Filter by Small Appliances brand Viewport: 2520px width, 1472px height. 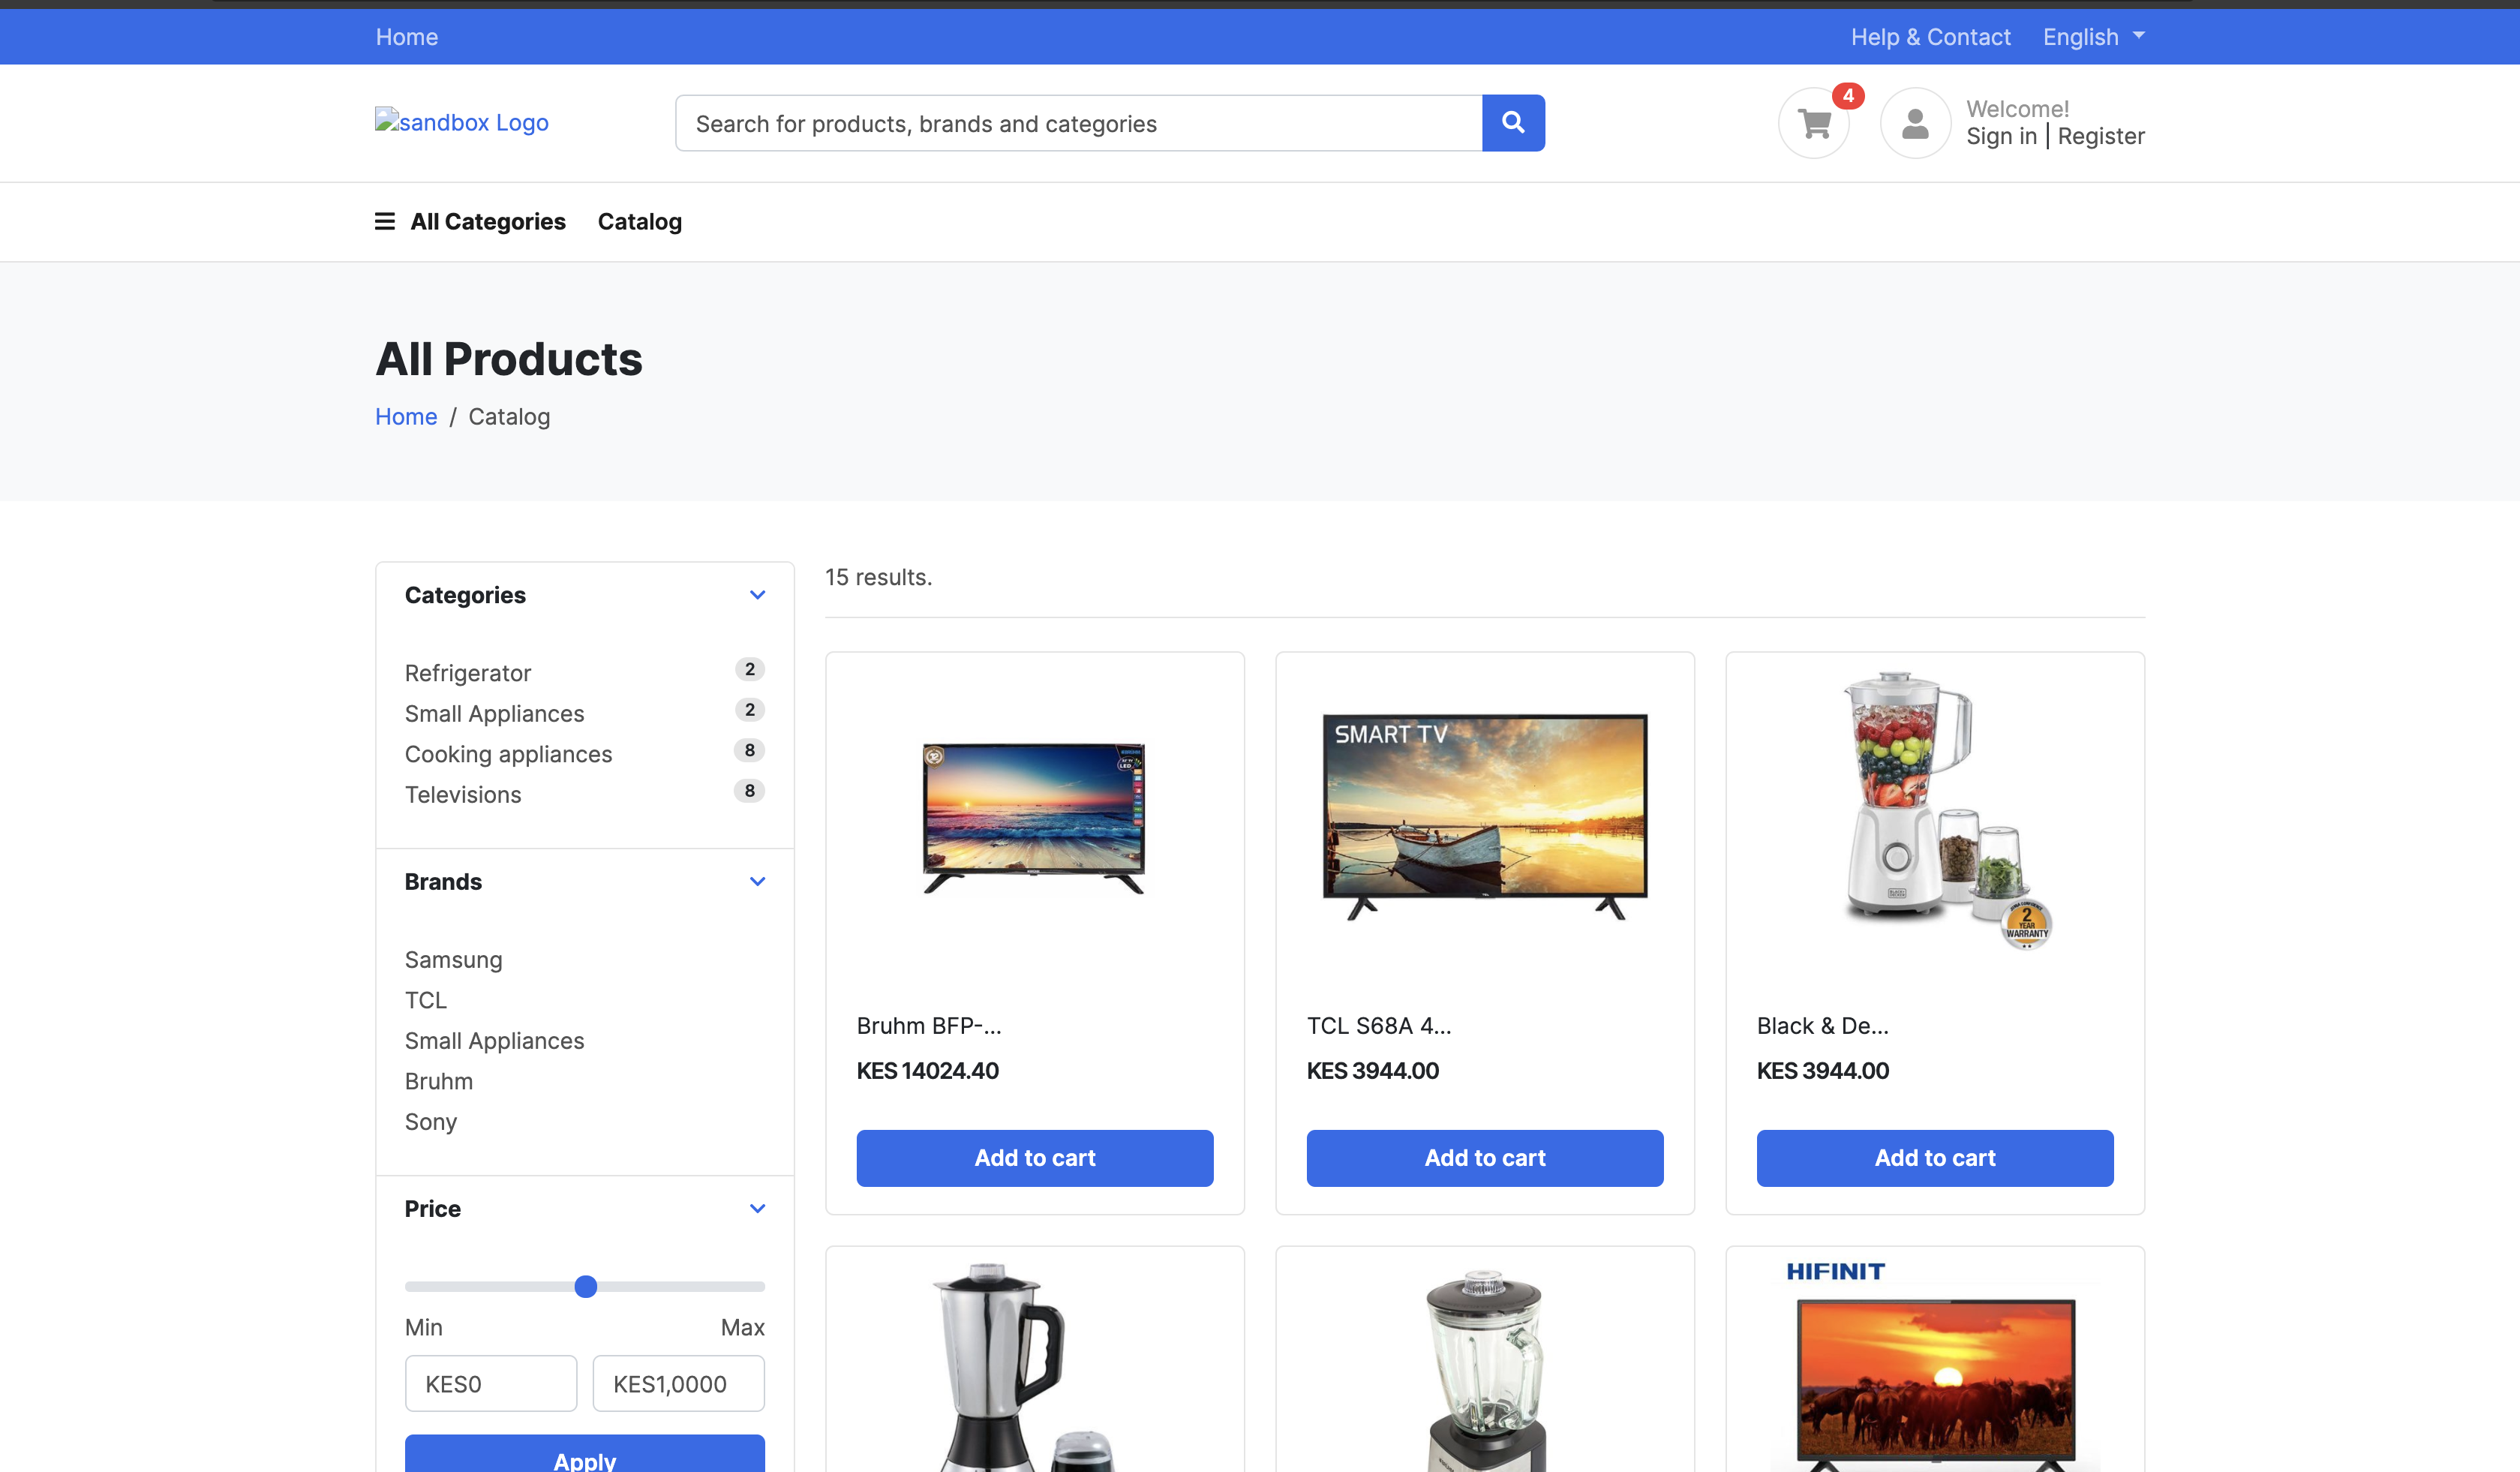494,1041
